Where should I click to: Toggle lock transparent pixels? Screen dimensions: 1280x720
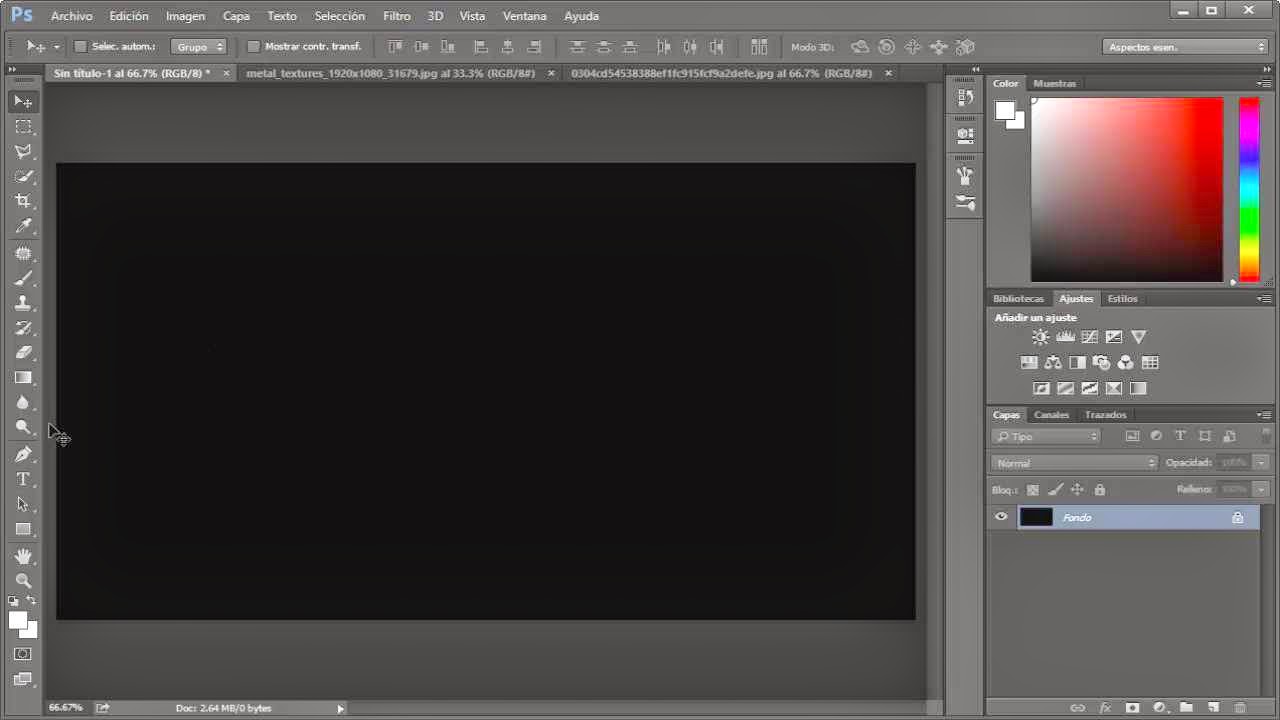tap(1033, 490)
